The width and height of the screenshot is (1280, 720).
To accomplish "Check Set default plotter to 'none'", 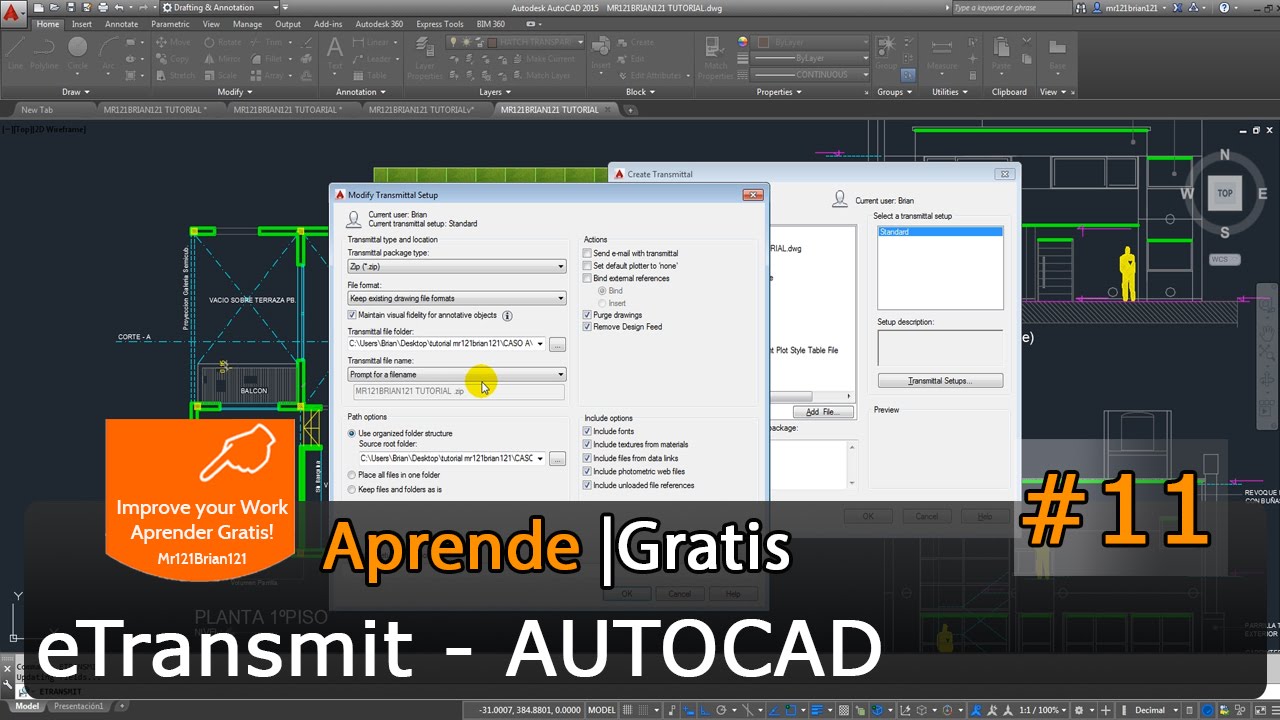I will (x=588, y=266).
